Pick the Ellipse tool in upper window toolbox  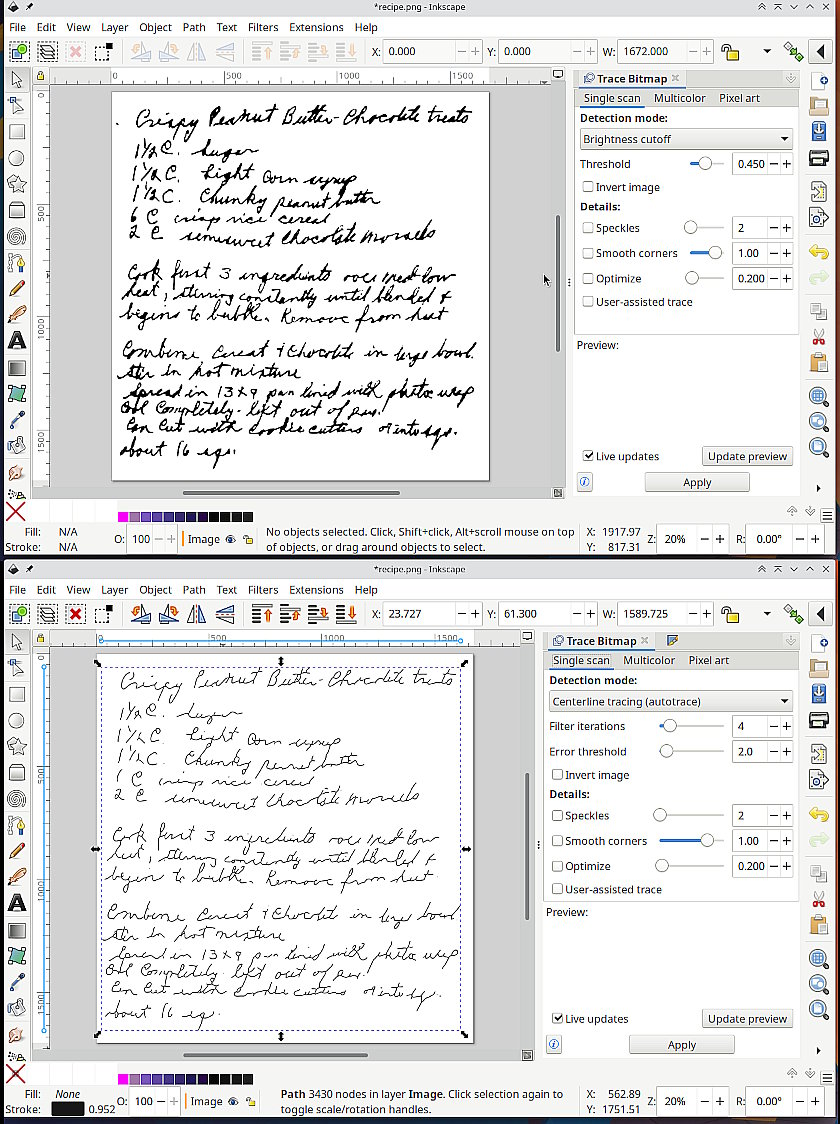point(16,158)
